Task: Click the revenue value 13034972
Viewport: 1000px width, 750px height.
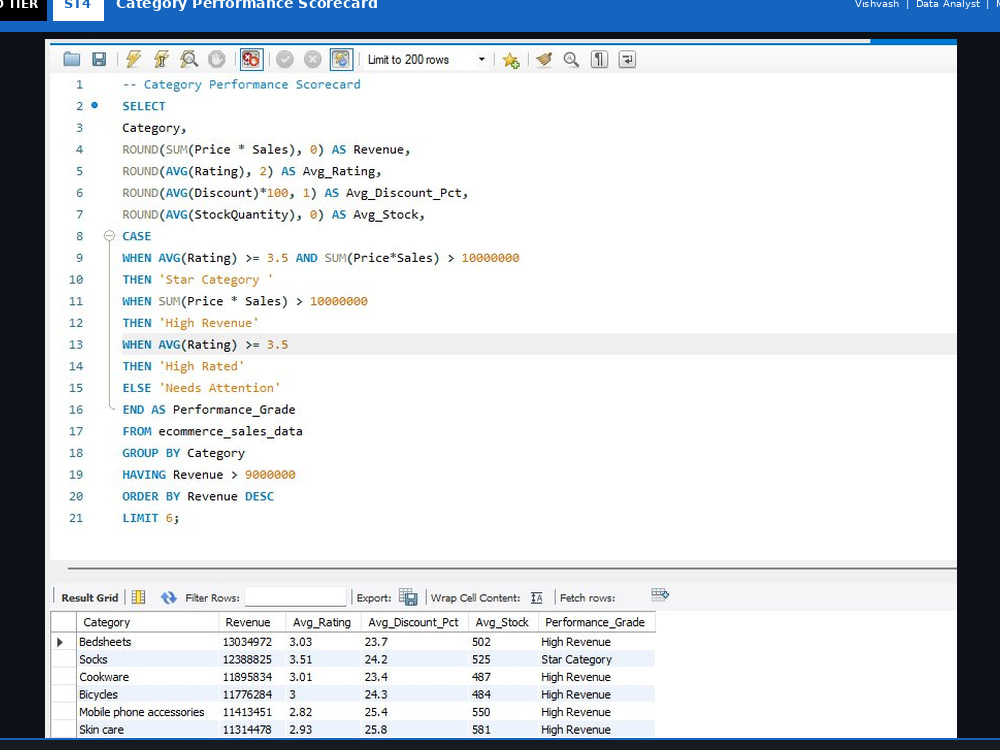Action: pos(247,642)
